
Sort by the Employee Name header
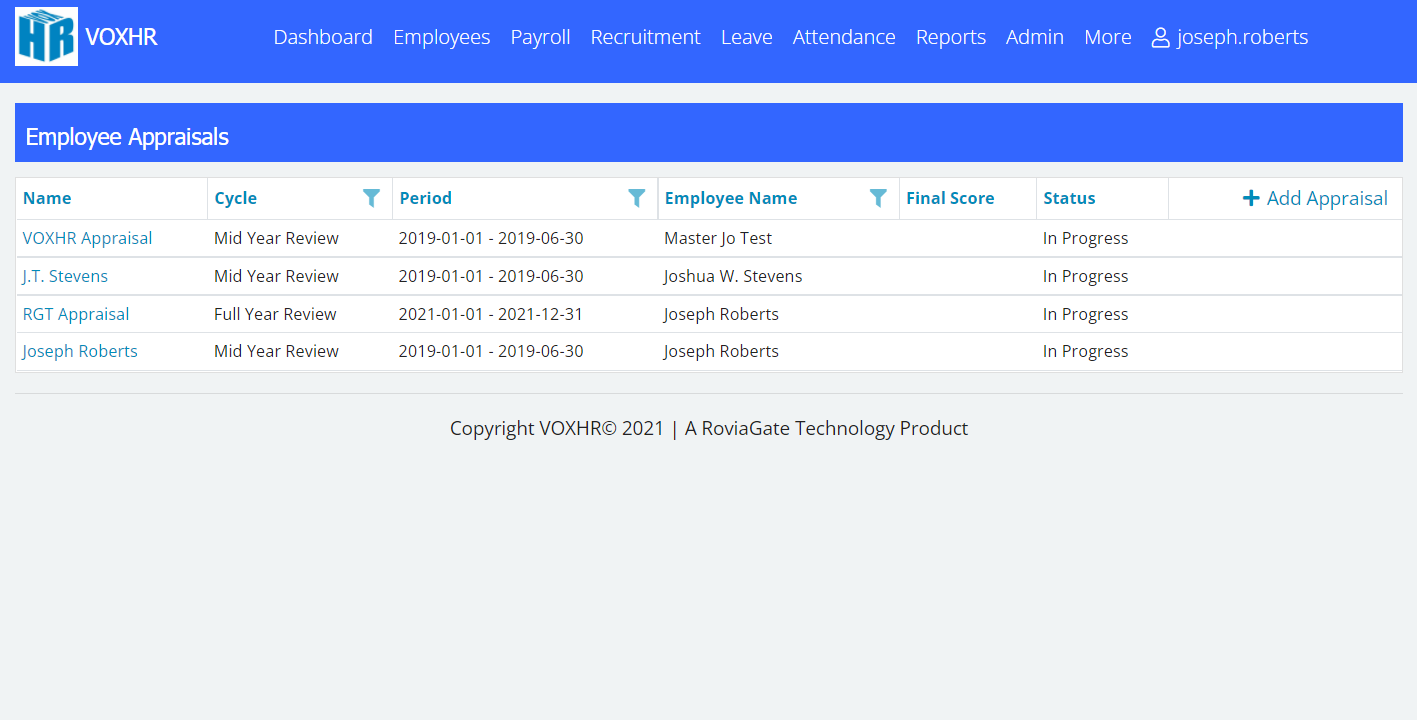point(731,198)
